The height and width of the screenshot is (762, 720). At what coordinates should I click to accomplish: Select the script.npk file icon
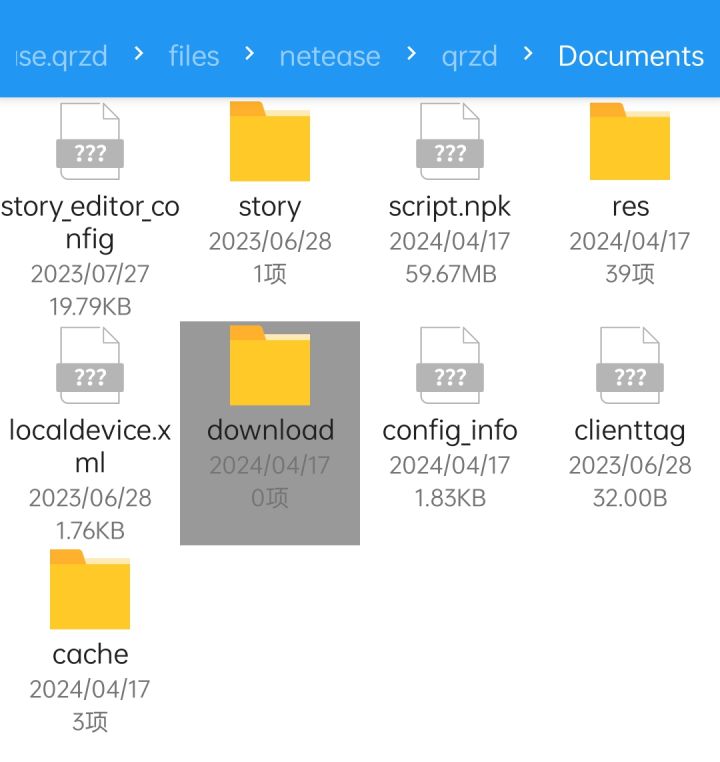pyautogui.click(x=450, y=141)
